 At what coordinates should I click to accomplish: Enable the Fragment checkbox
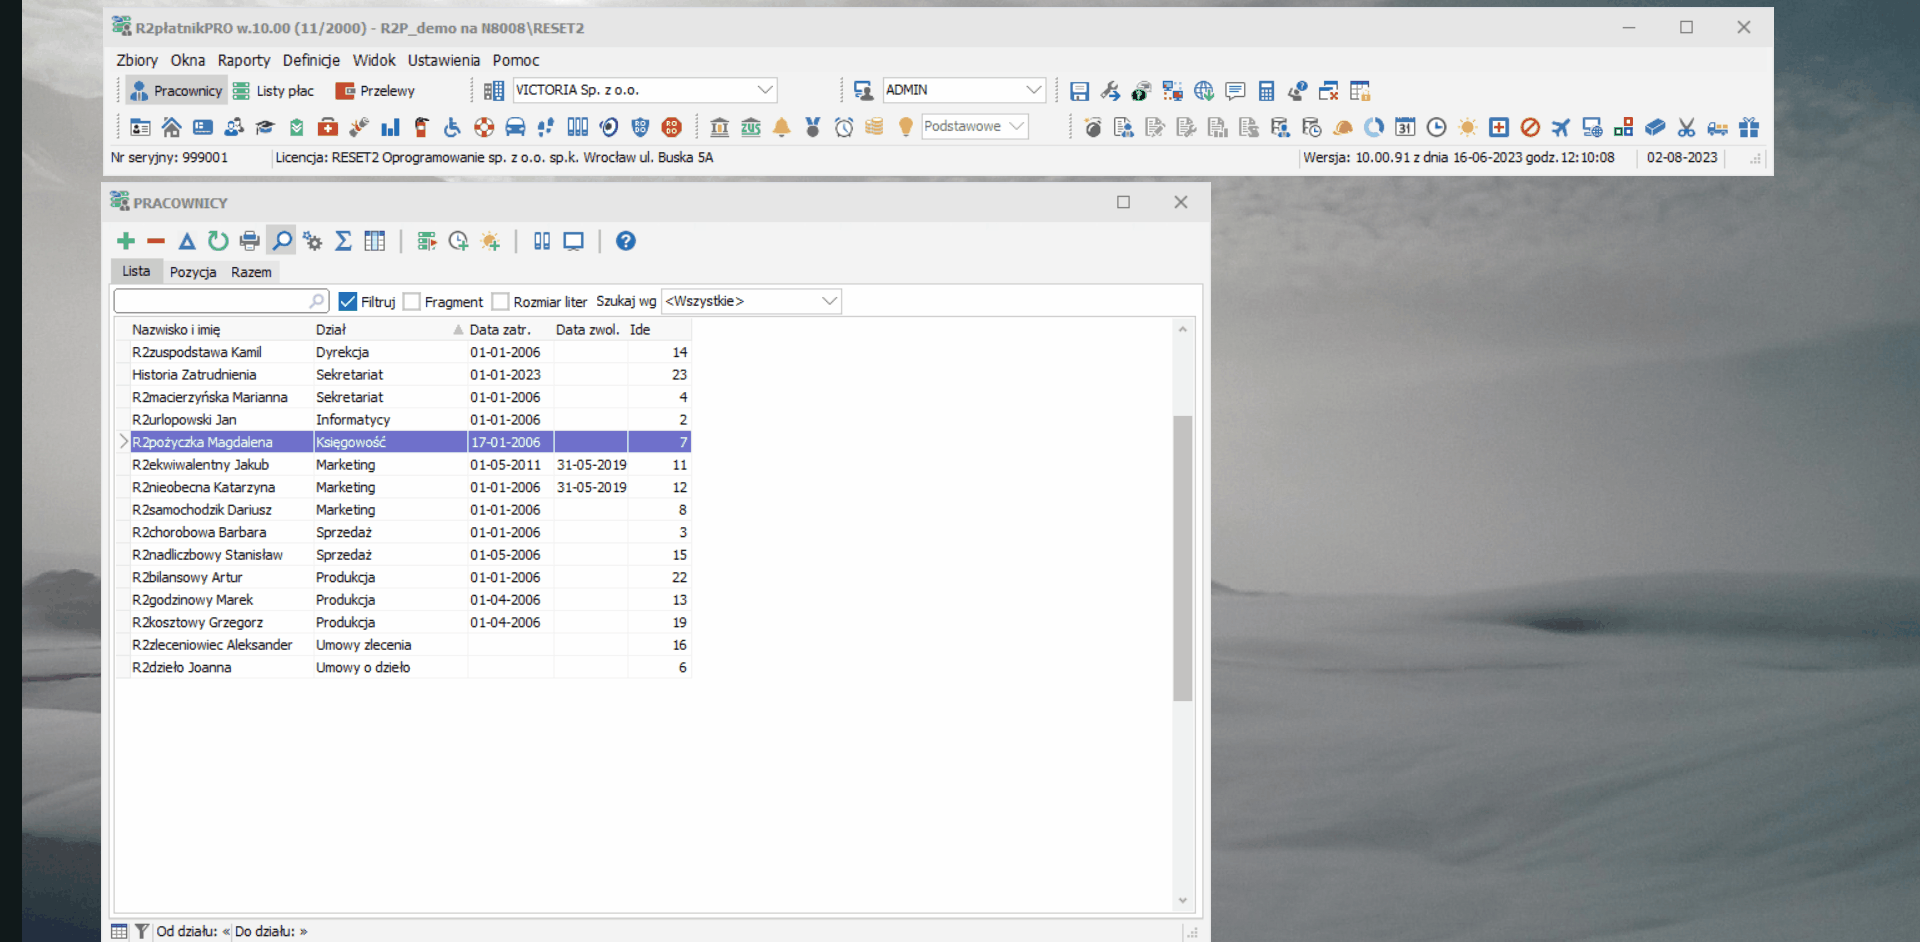412,301
